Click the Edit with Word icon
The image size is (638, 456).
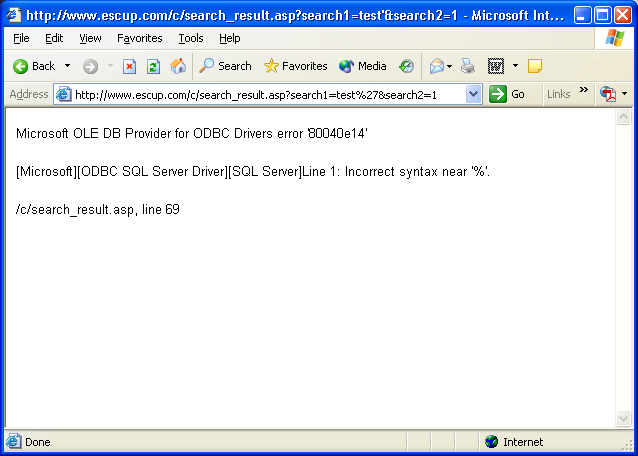[496, 66]
